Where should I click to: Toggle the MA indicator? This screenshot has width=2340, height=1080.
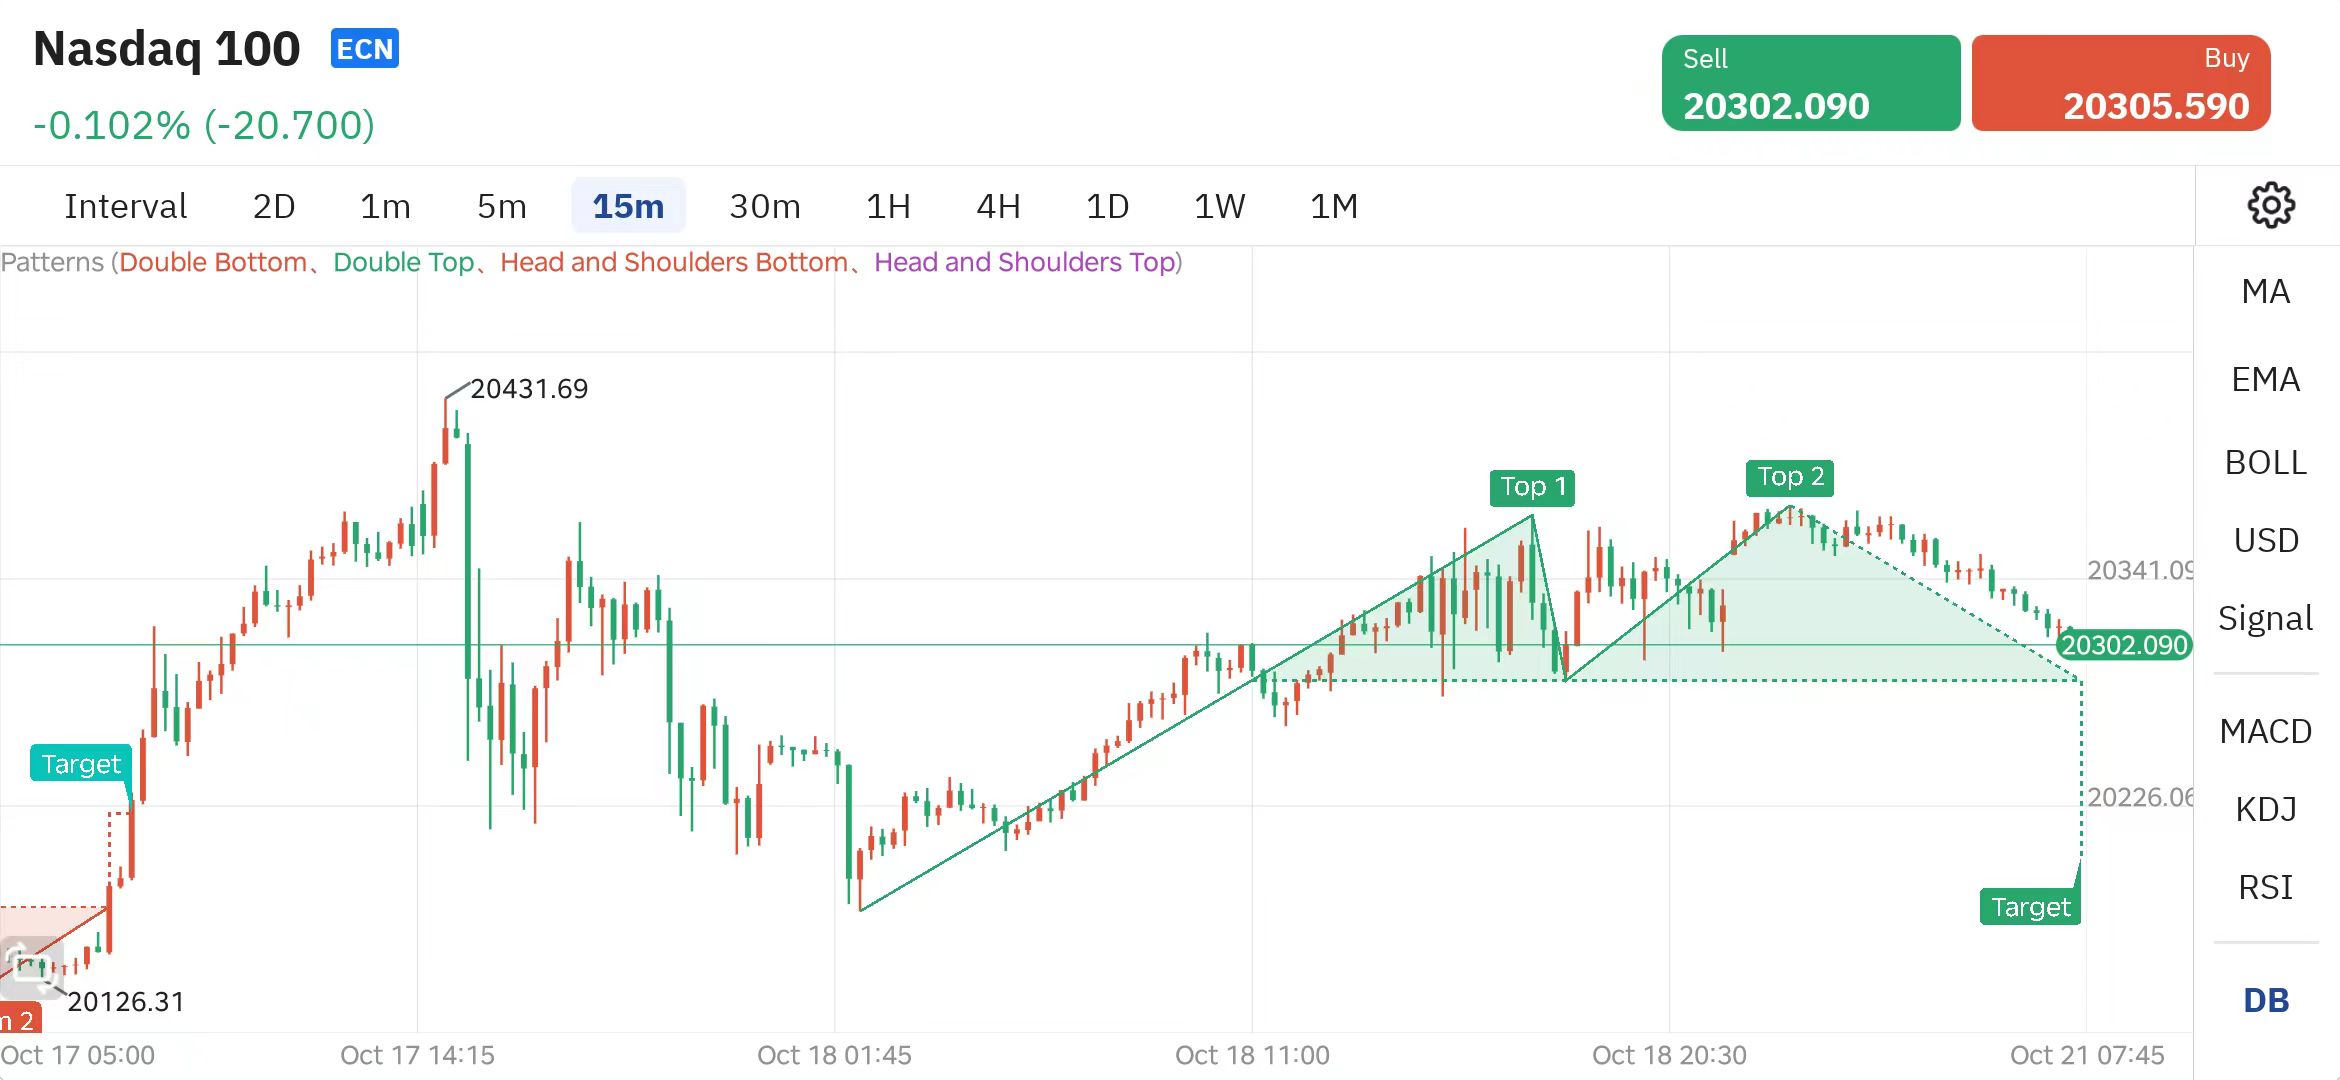pos(2265,292)
